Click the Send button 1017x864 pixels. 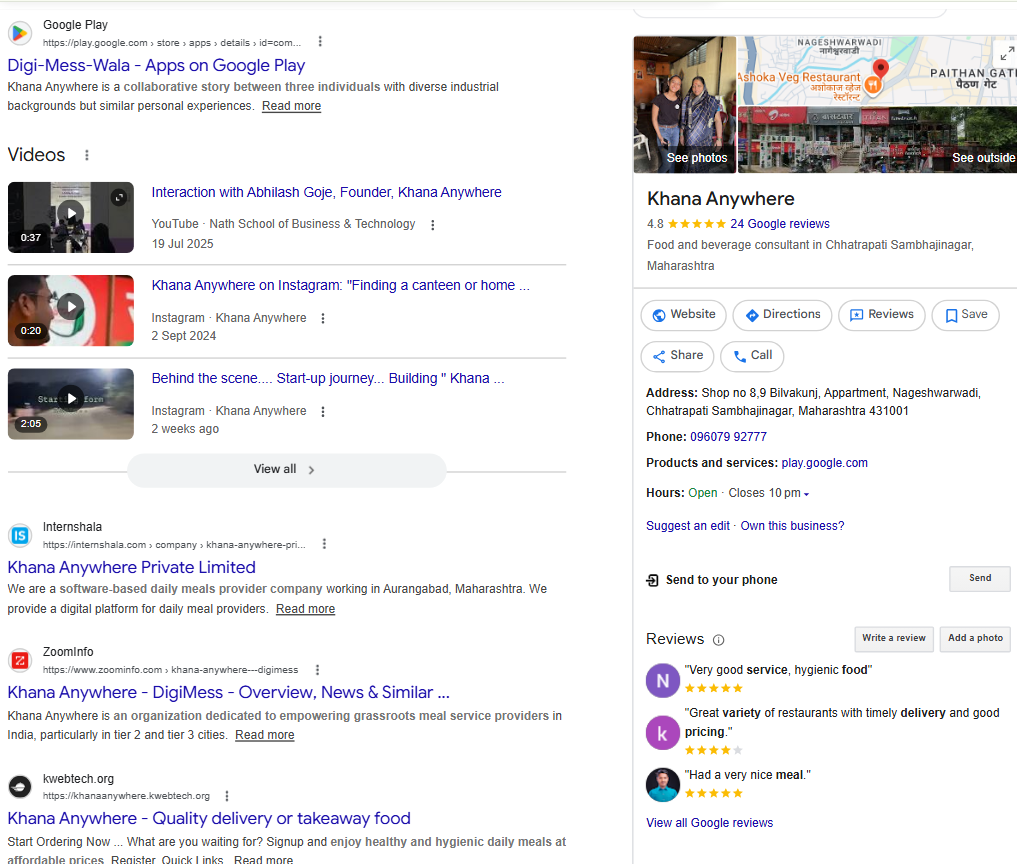(x=979, y=578)
